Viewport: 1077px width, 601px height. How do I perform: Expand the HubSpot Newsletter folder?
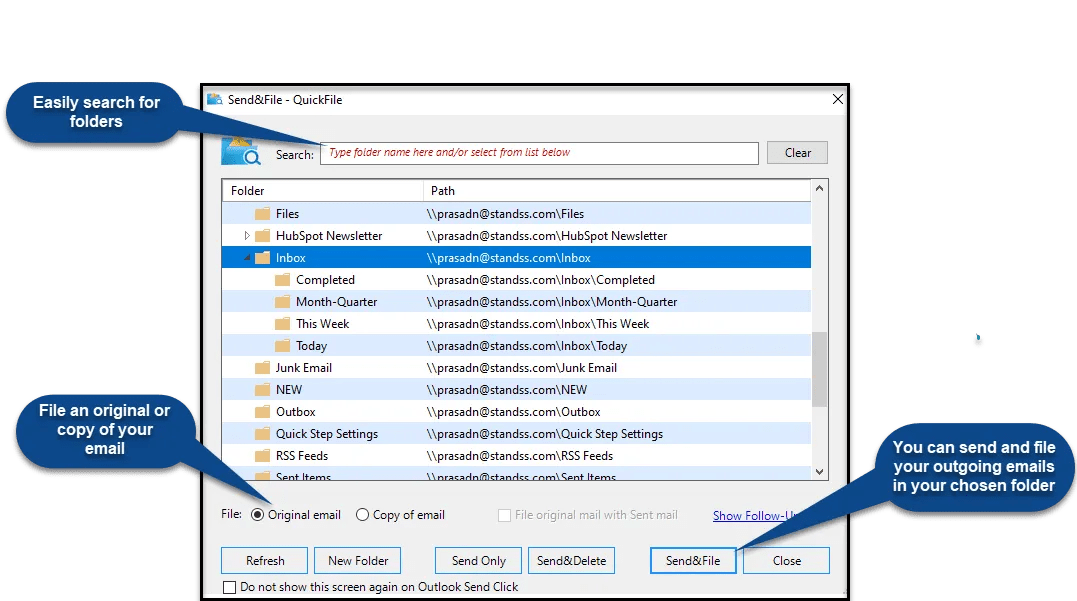pyautogui.click(x=247, y=235)
